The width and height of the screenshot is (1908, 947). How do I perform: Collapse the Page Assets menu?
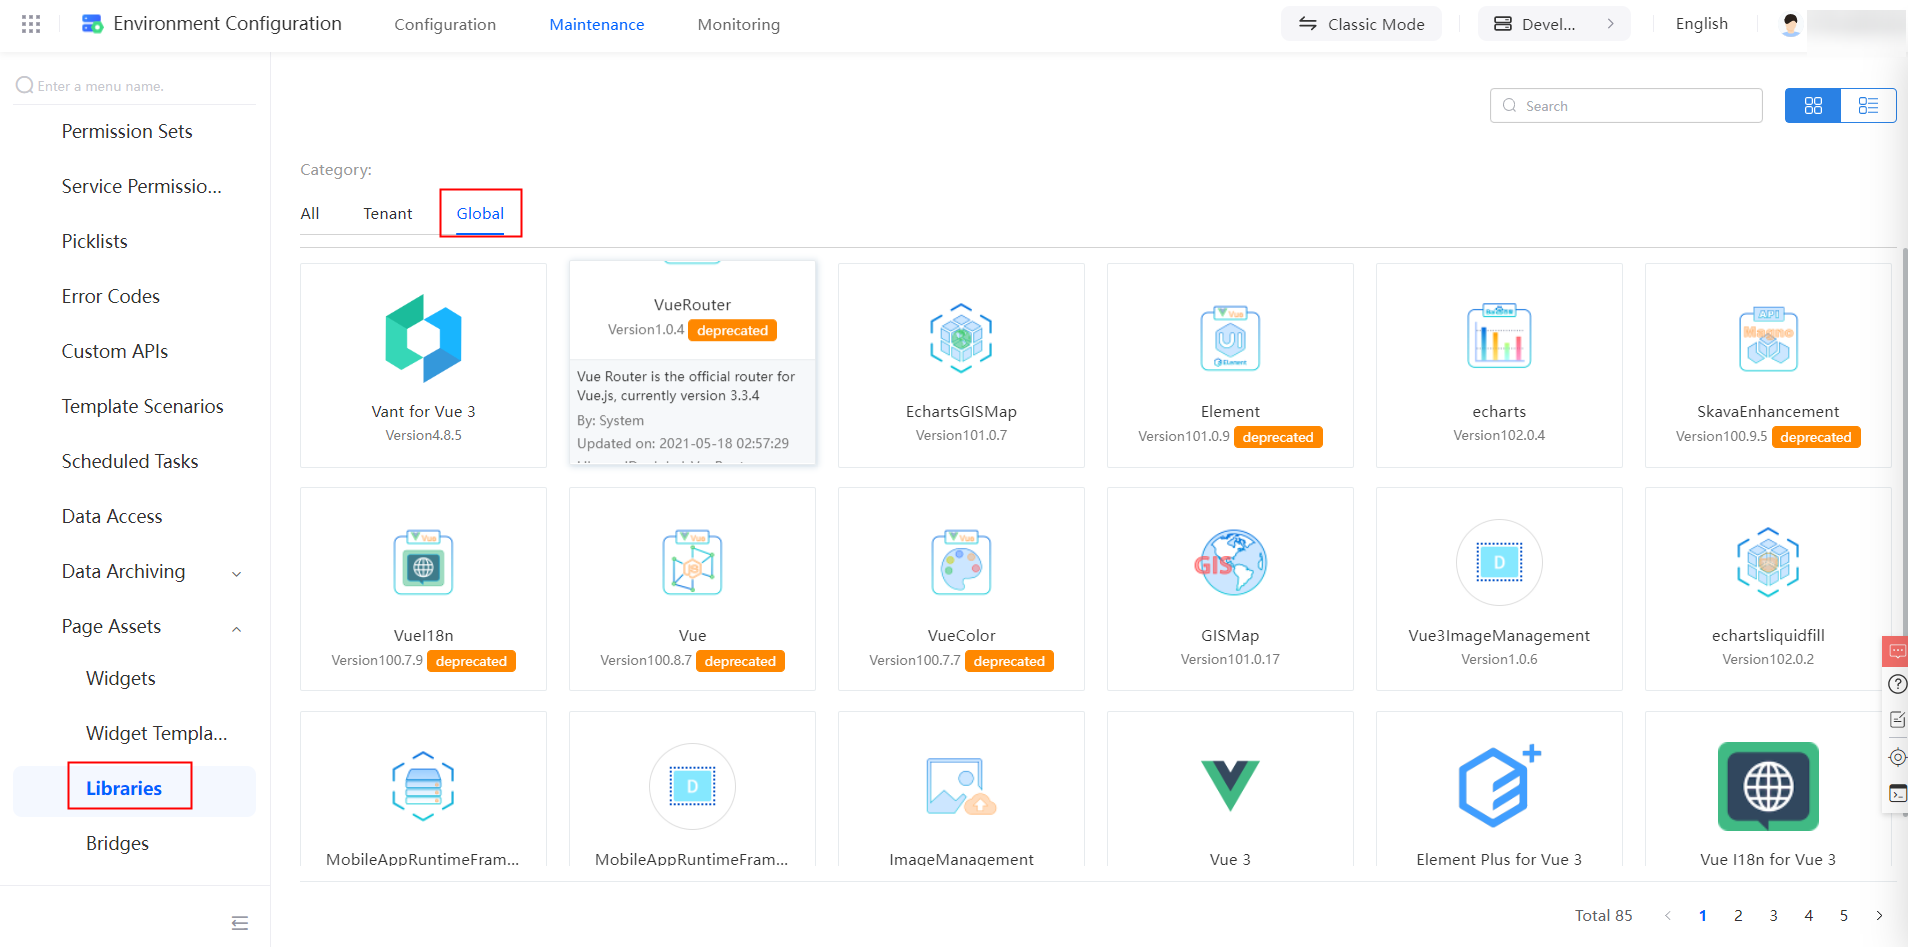tap(237, 628)
